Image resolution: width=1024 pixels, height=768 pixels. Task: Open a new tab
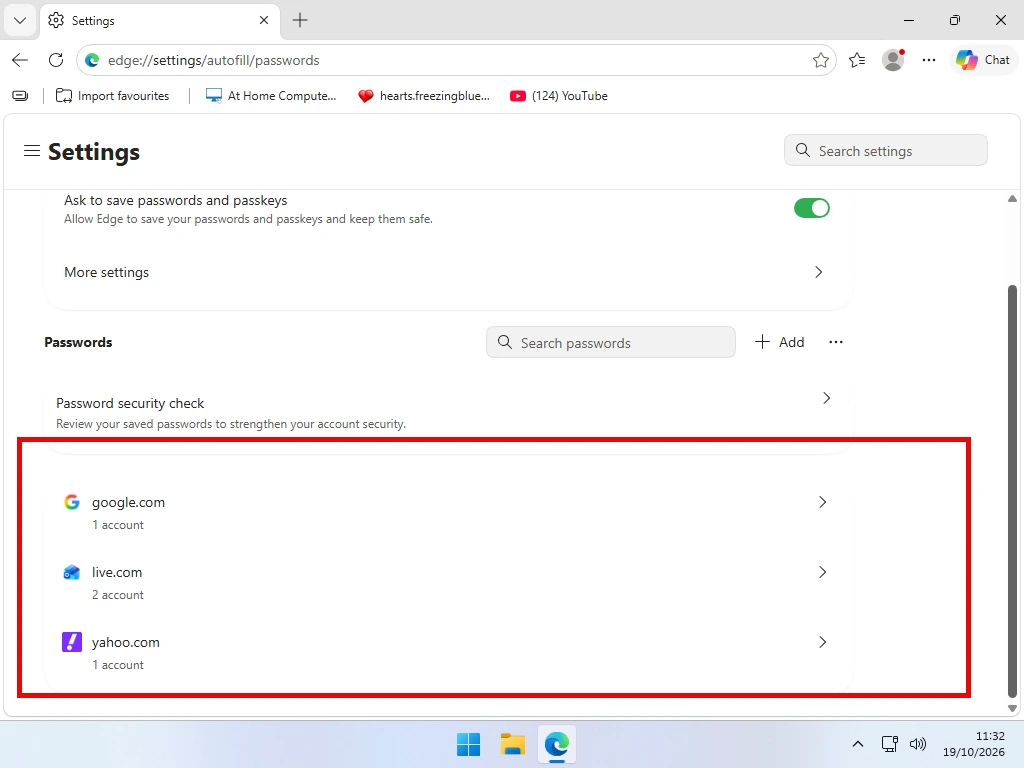300,20
